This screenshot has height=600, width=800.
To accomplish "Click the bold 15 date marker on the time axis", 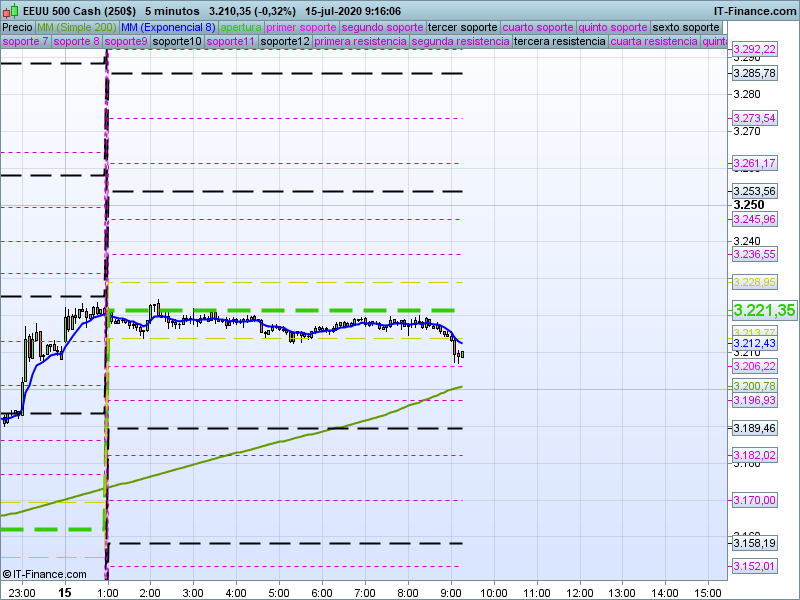I will pyautogui.click(x=65, y=592).
